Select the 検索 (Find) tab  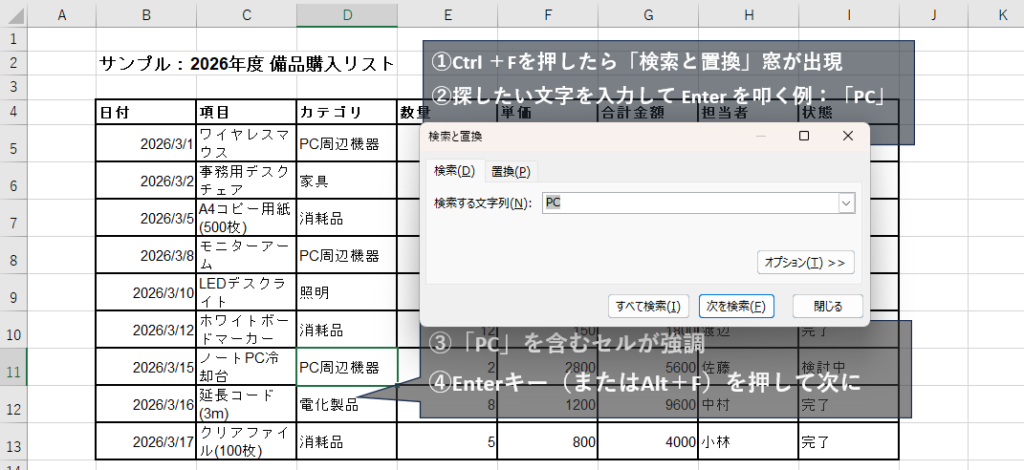(x=454, y=171)
